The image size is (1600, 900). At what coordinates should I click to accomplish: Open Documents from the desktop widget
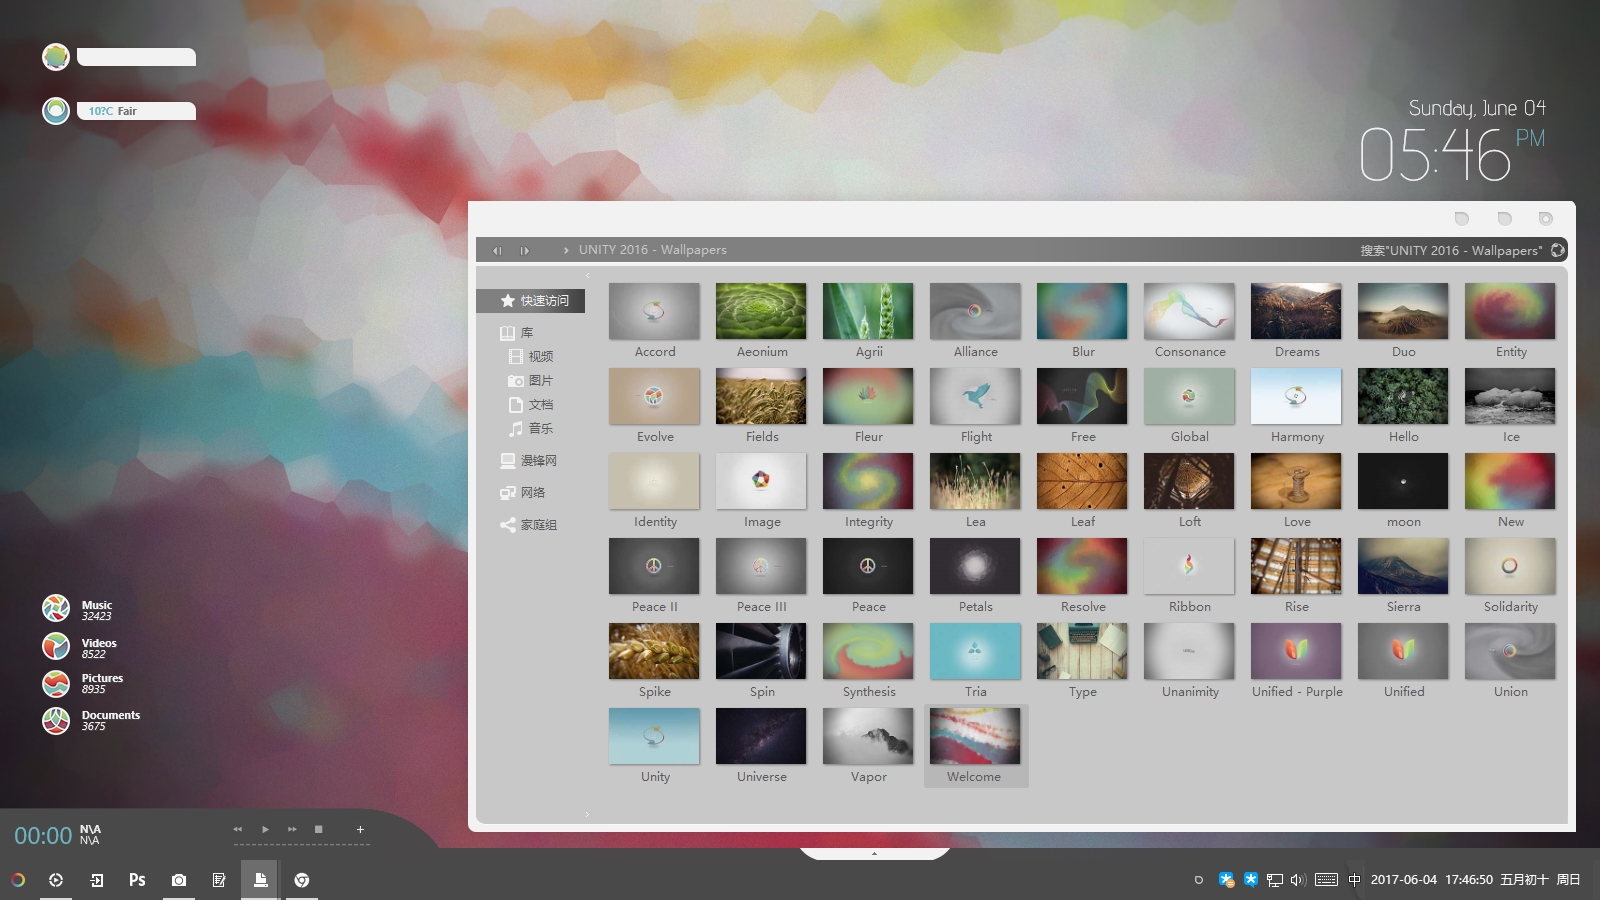click(55, 719)
